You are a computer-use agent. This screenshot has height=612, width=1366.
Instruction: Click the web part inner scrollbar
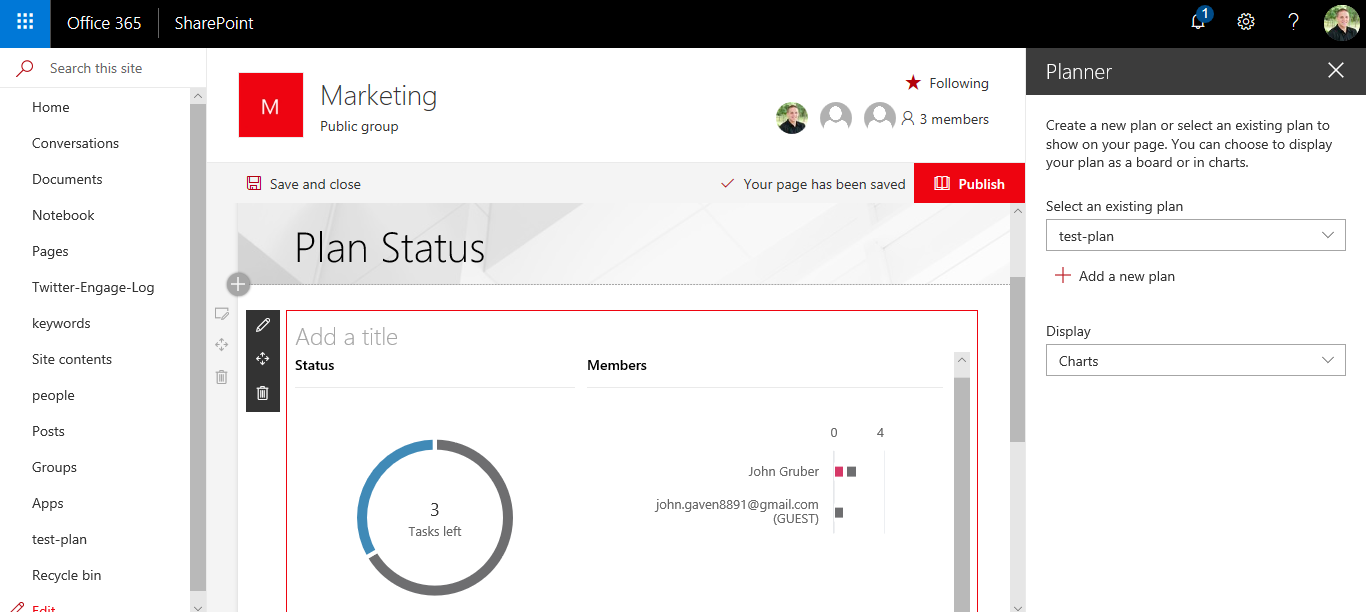pyautogui.click(x=962, y=495)
